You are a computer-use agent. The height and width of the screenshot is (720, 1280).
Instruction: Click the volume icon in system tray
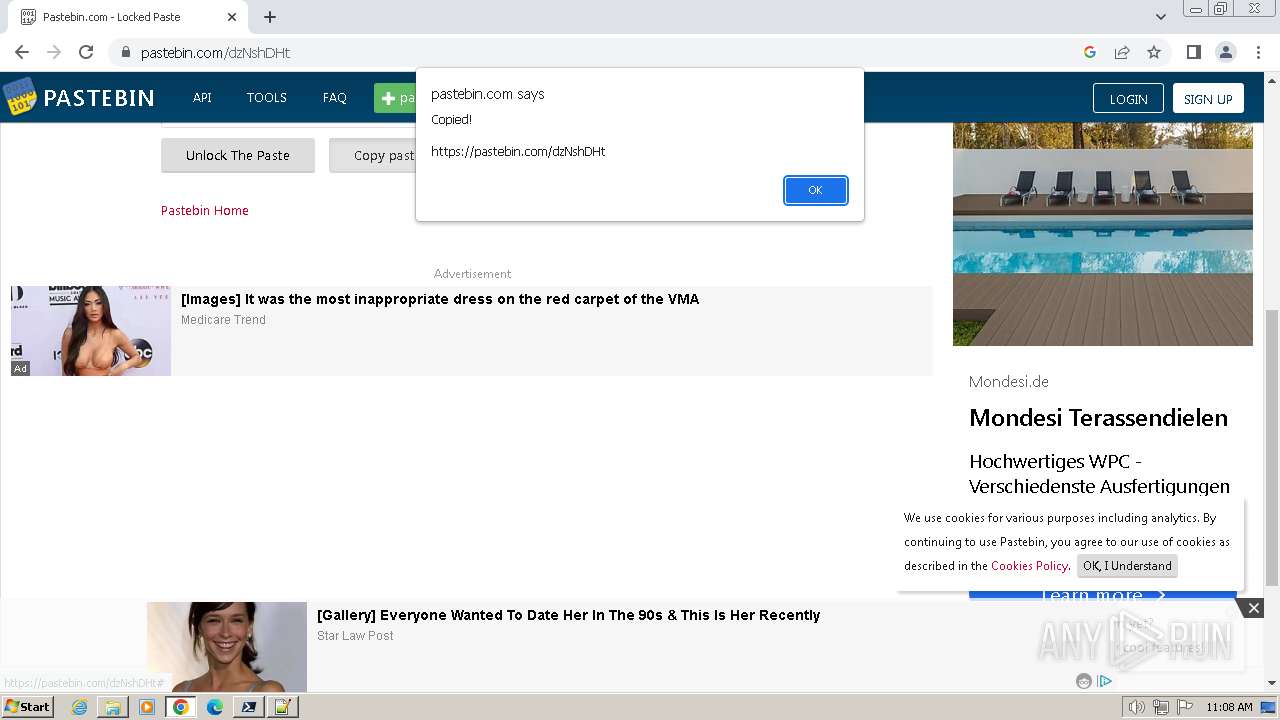(x=1137, y=707)
